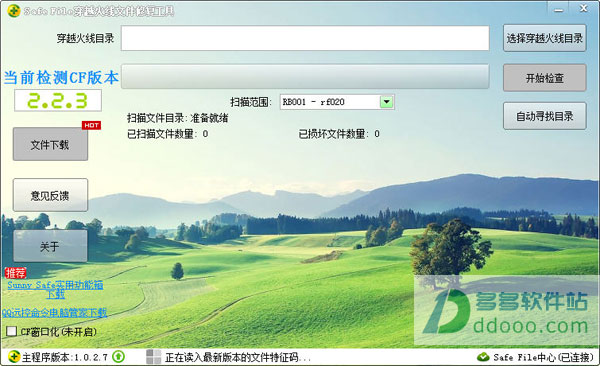Image resolution: width=600 pixels, height=366 pixels.
Task: Open the 关于 button
Action: [x=50, y=246]
